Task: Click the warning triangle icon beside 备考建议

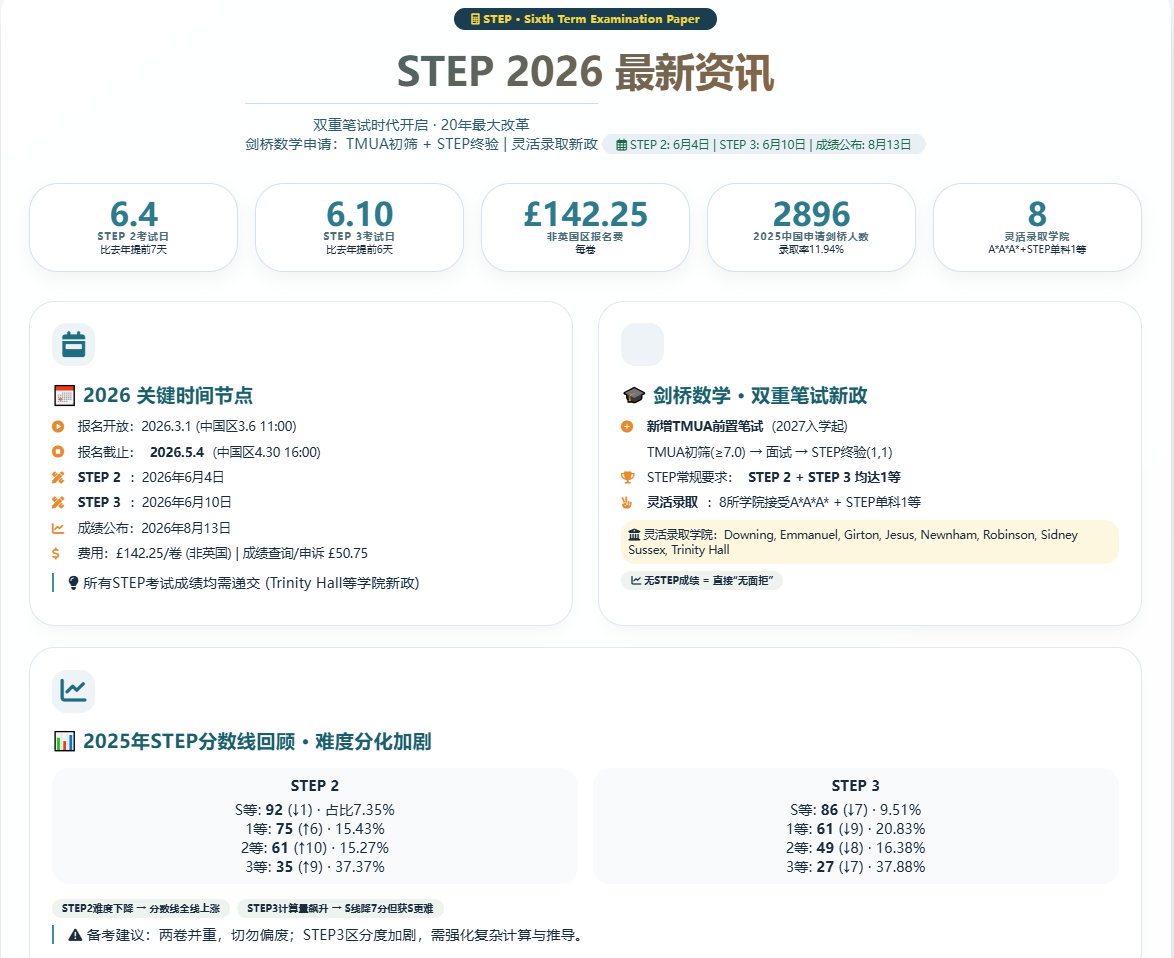Action: 75,935
